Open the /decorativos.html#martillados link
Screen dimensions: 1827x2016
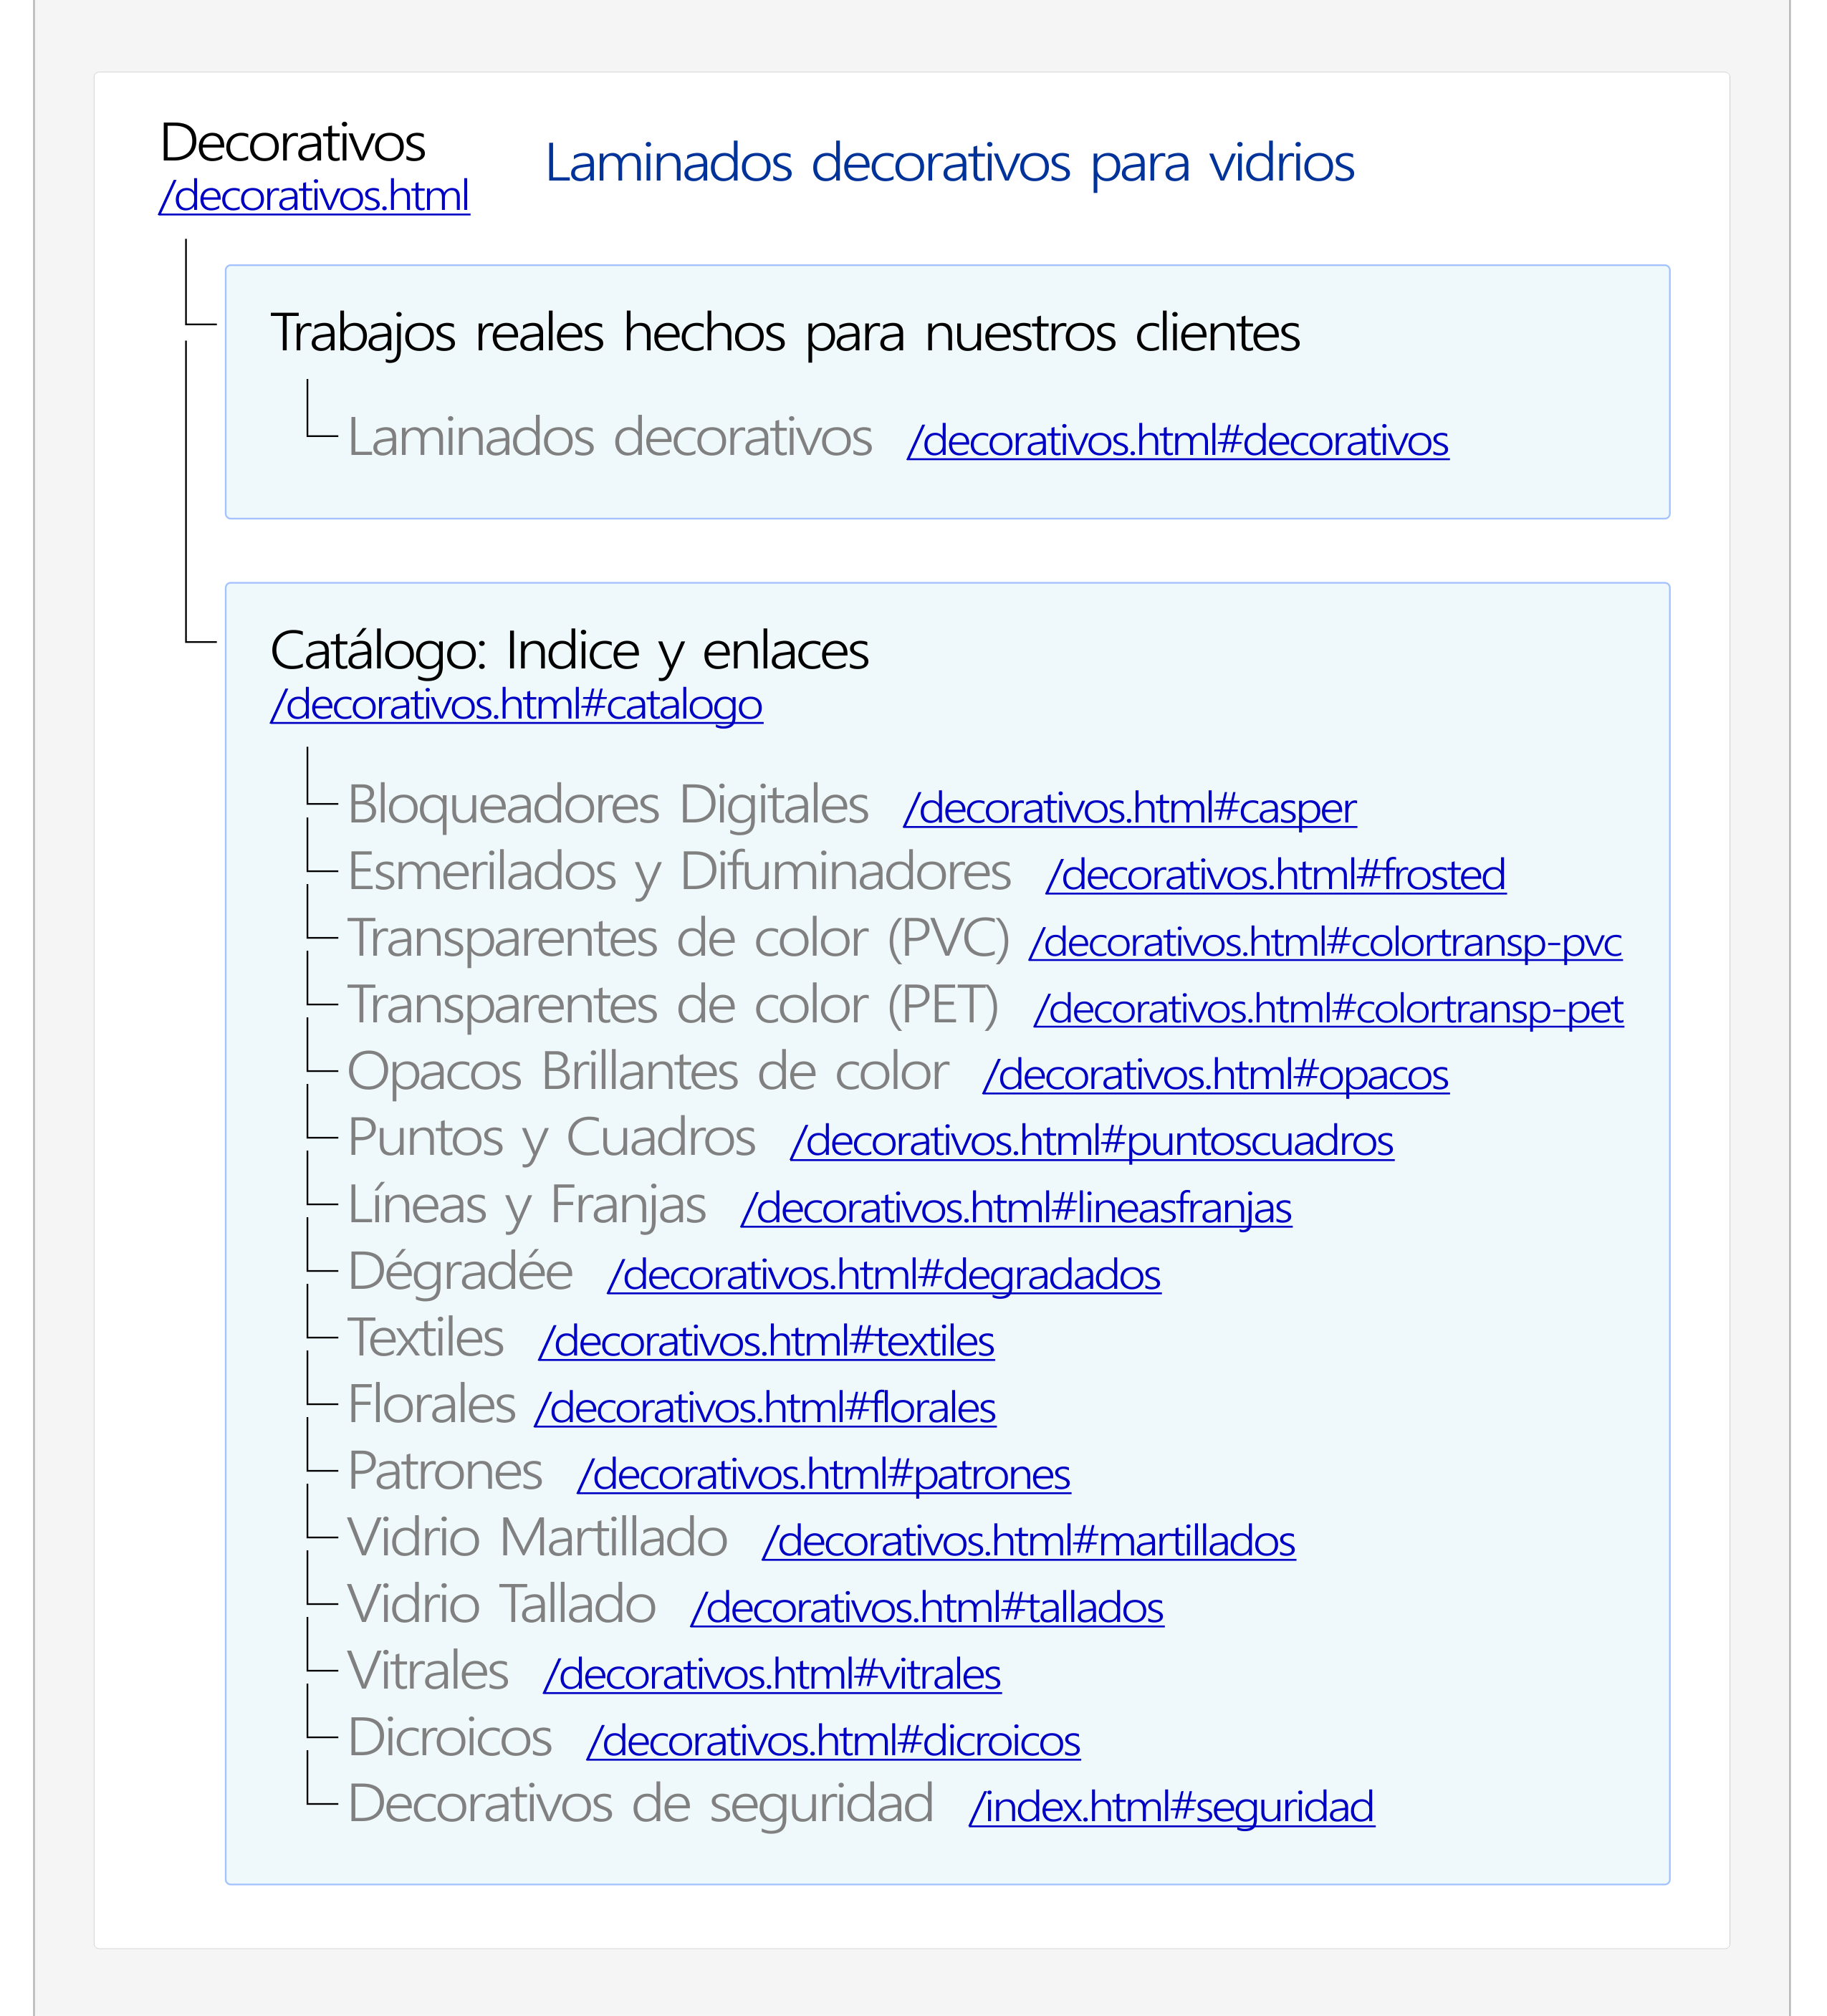[x=1029, y=1541]
